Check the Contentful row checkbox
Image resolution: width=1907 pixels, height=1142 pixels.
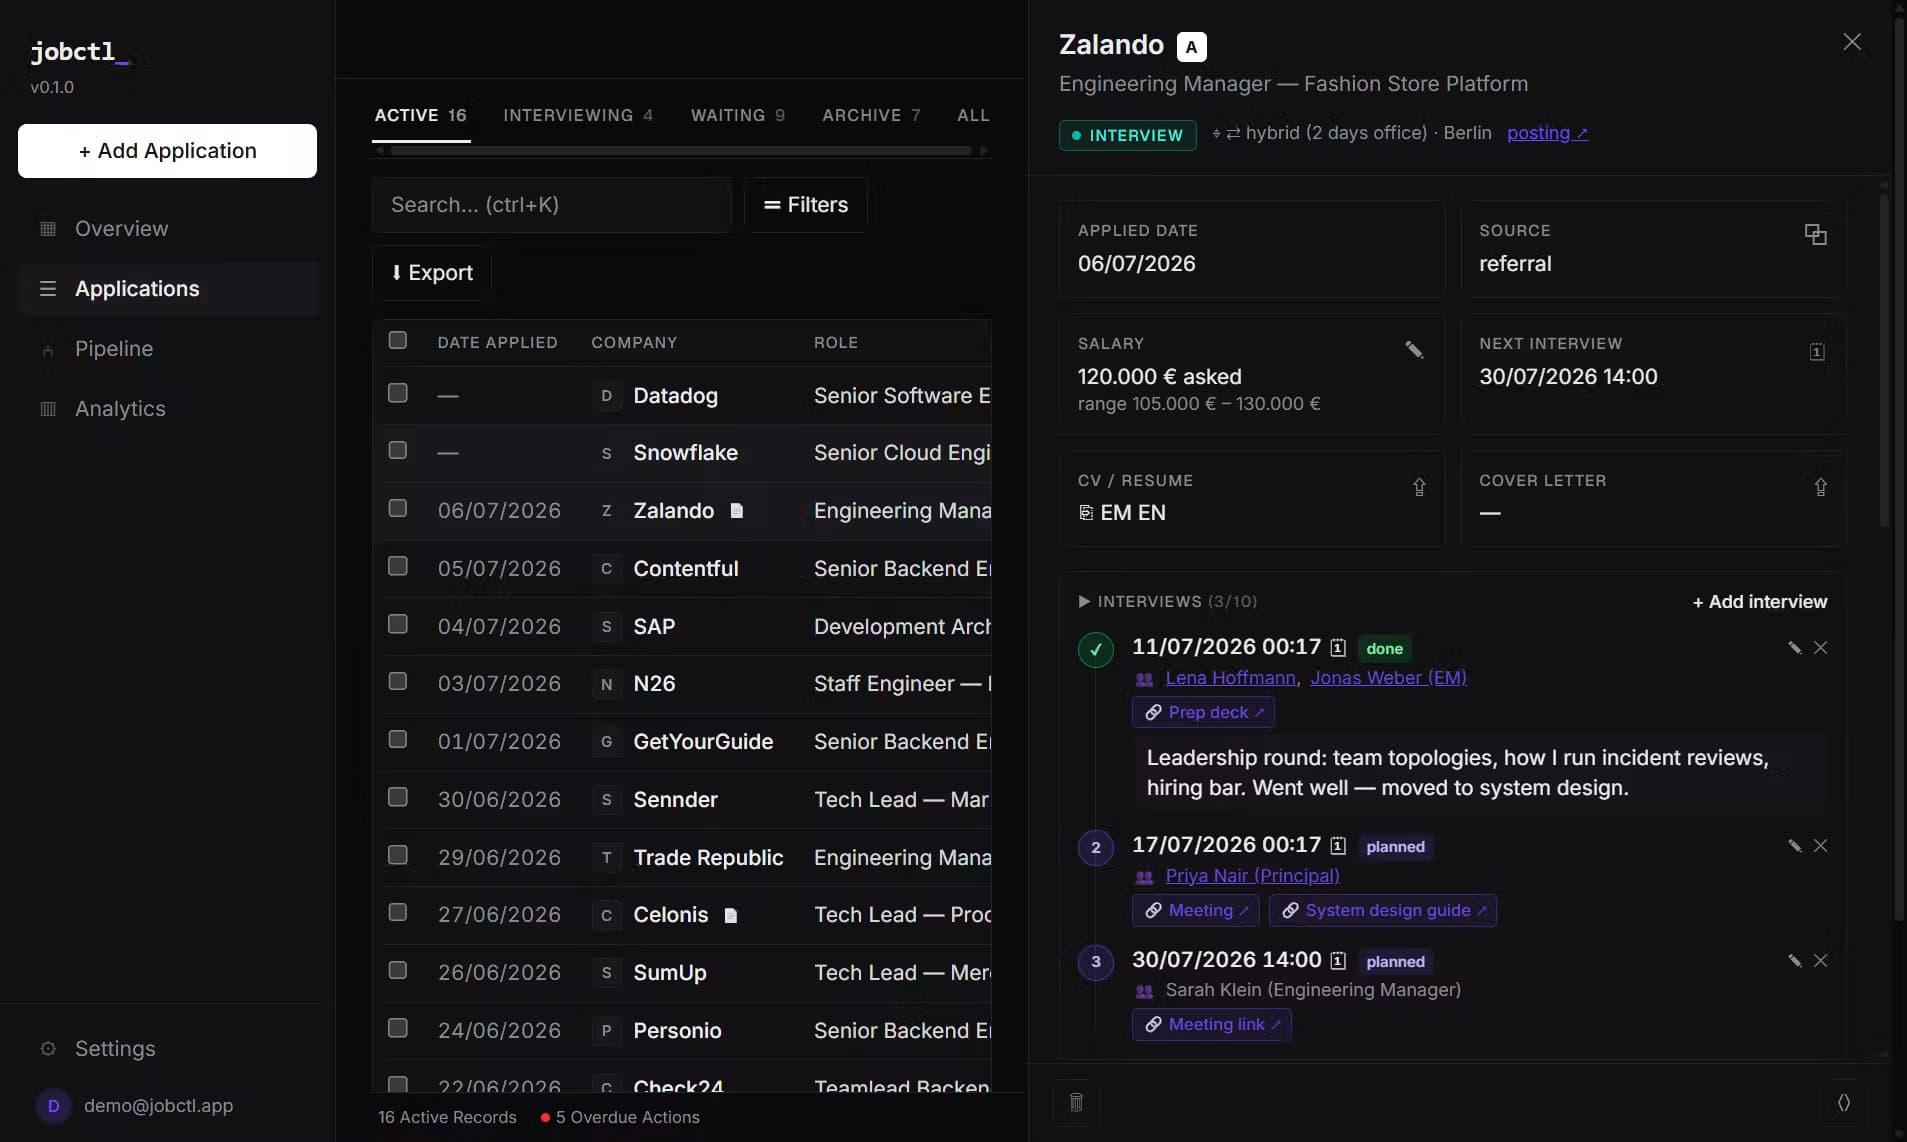click(x=398, y=566)
